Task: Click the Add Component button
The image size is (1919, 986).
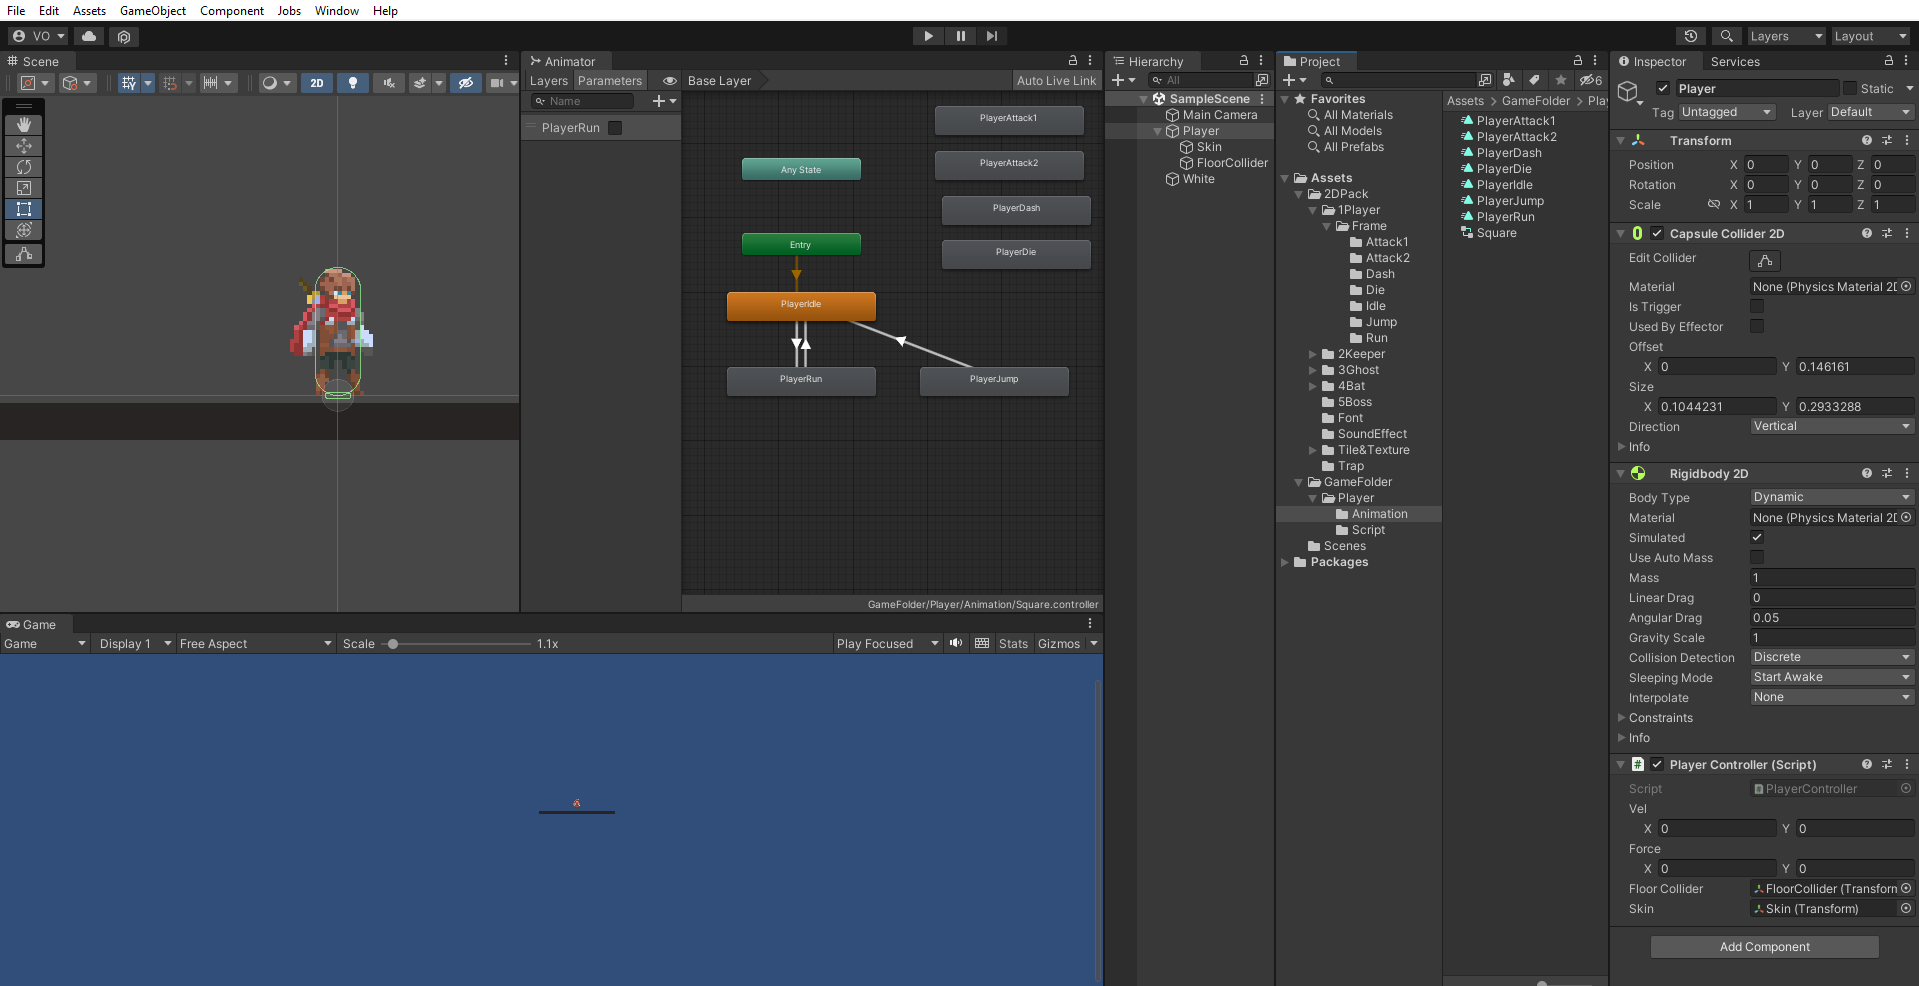Action: pyautogui.click(x=1764, y=947)
